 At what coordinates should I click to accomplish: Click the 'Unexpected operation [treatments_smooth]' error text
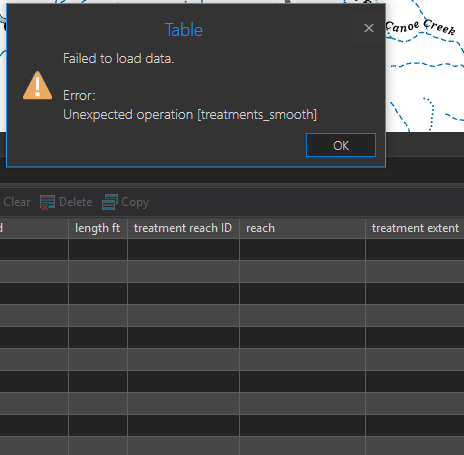[x=190, y=115]
